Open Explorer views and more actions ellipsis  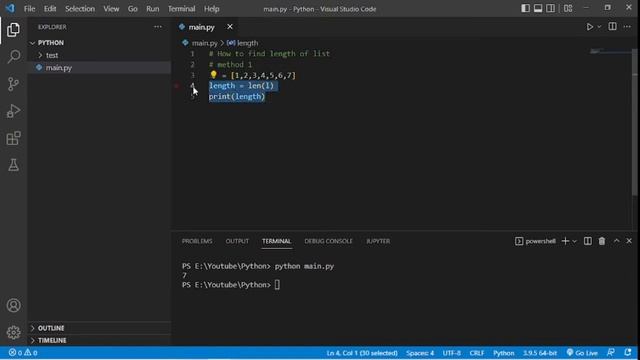coord(158,27)
